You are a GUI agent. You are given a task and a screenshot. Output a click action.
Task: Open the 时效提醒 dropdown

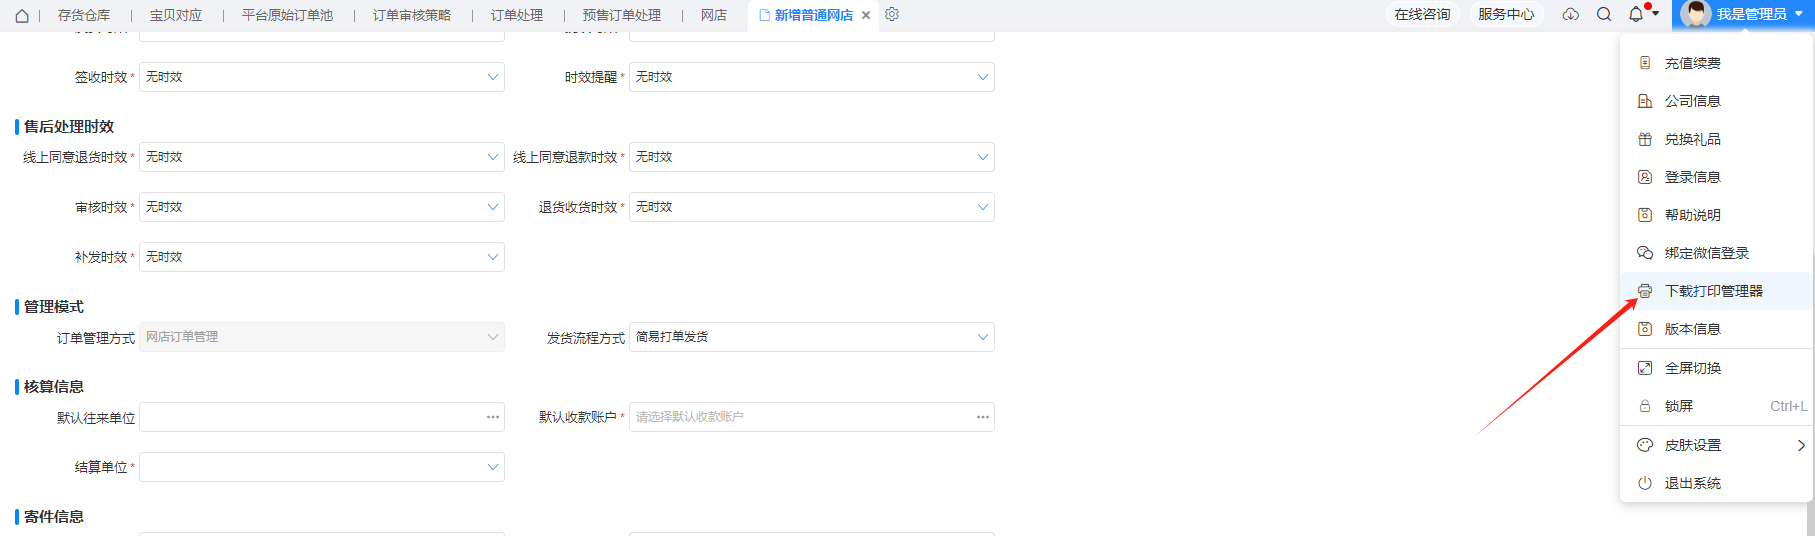point(812,77)
